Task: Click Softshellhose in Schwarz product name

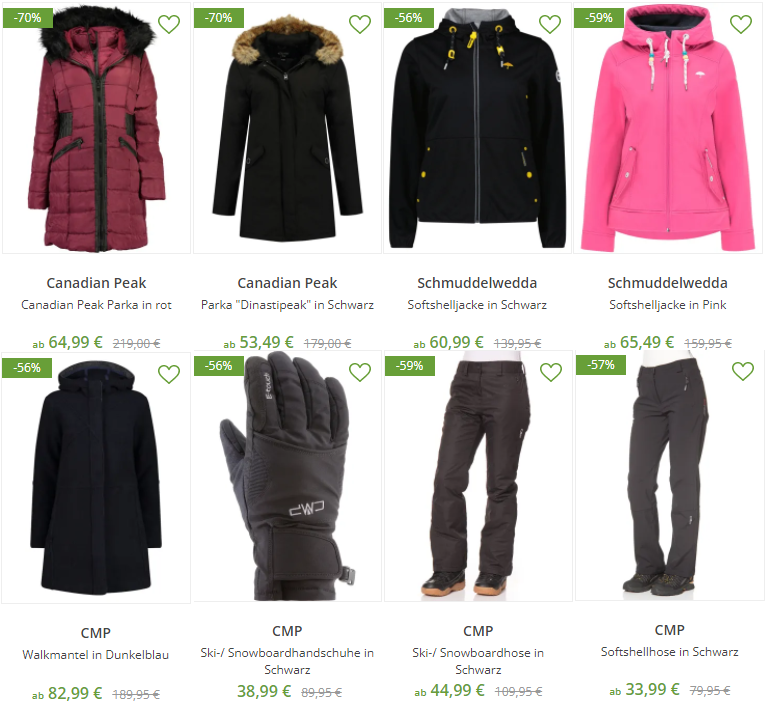Action: coord(670,652)
